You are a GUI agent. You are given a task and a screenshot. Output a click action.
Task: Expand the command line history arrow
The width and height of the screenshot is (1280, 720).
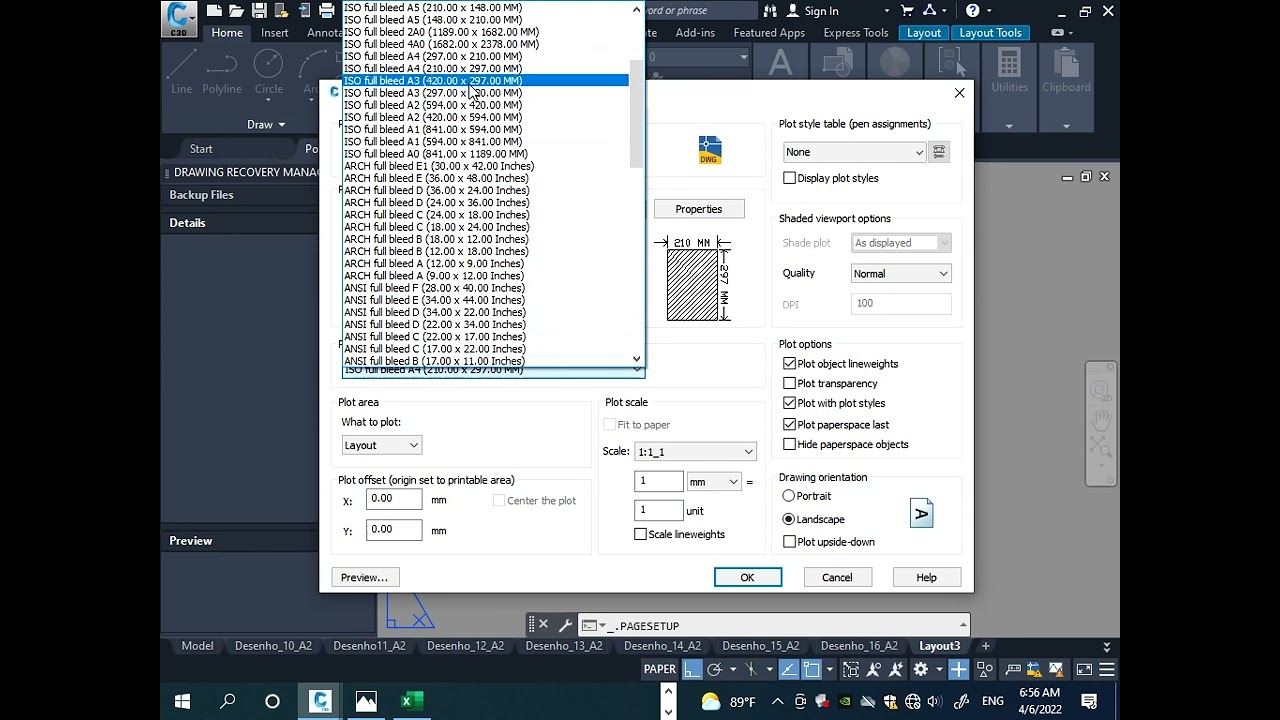pyautogui.click(x=964, y=625)
